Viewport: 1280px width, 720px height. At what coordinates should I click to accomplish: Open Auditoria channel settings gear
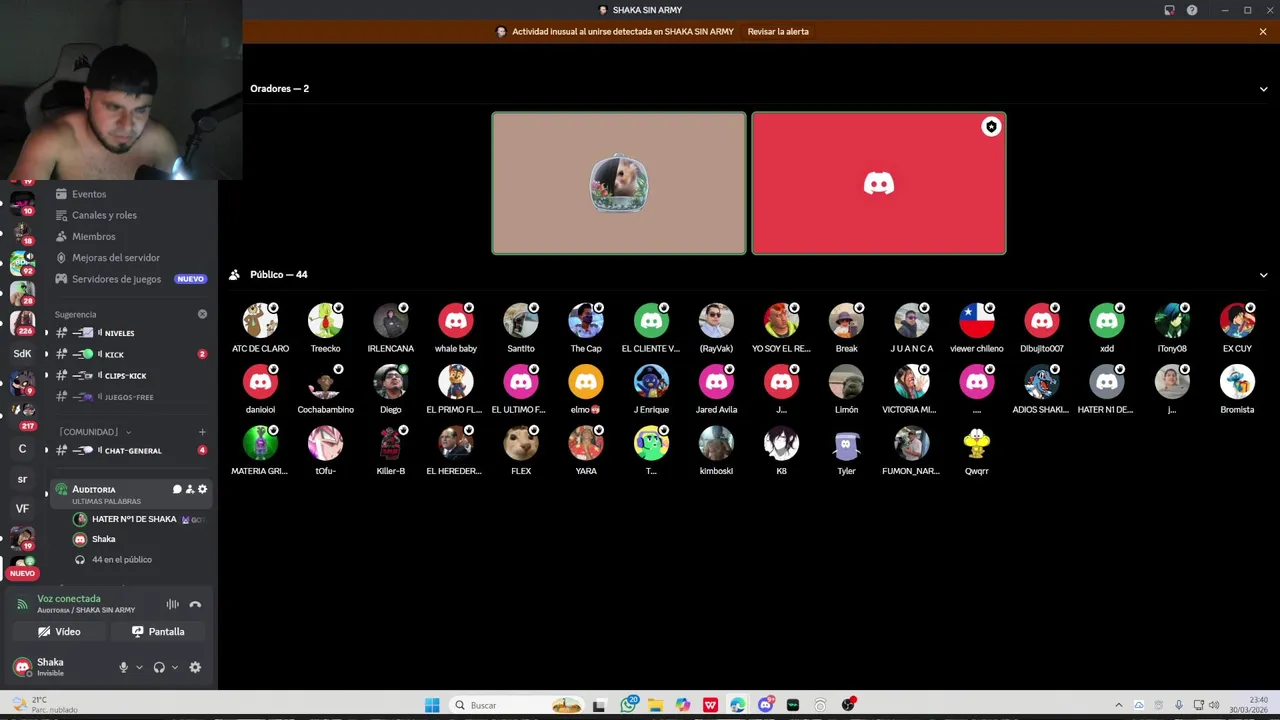[x=203, y=489]
